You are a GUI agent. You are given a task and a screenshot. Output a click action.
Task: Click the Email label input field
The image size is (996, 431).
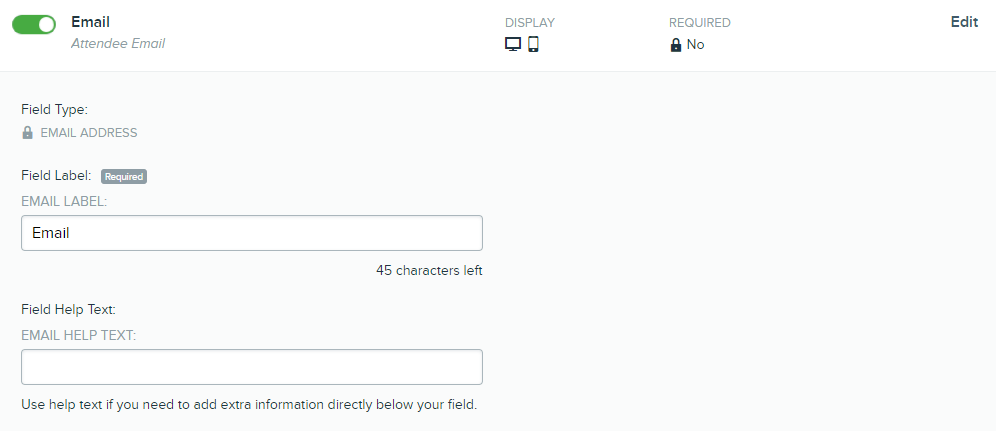252,233
